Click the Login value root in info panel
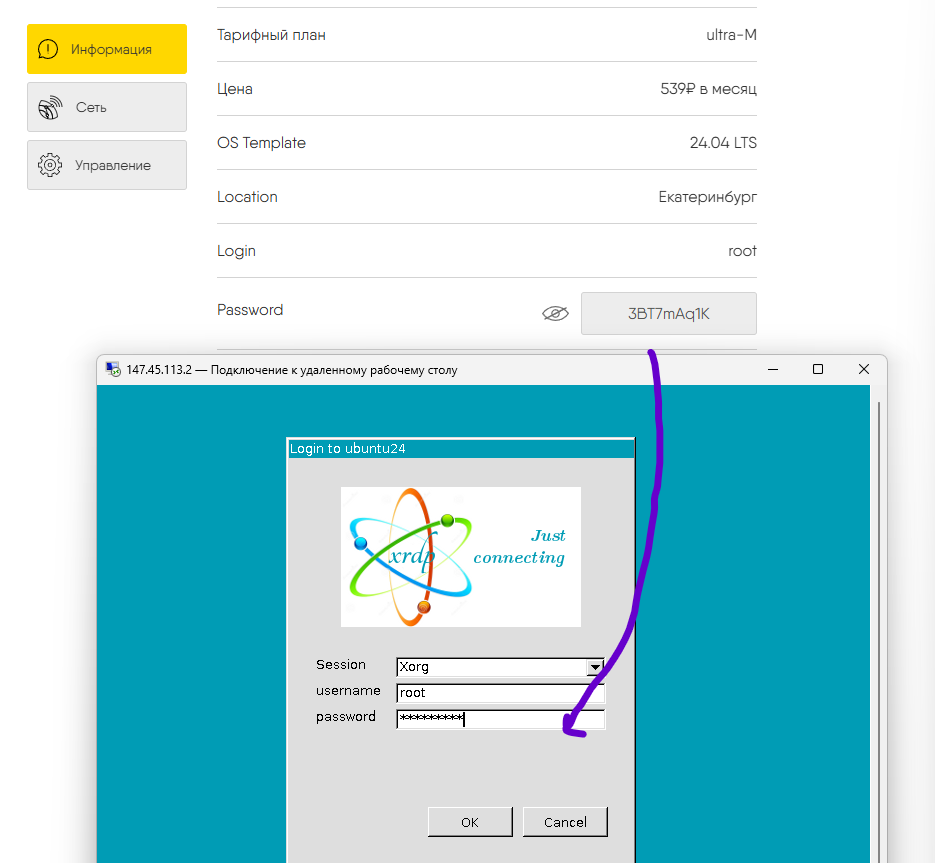This screenshot has width=935, height=863. pyautogui.click(x=742, y=251)
